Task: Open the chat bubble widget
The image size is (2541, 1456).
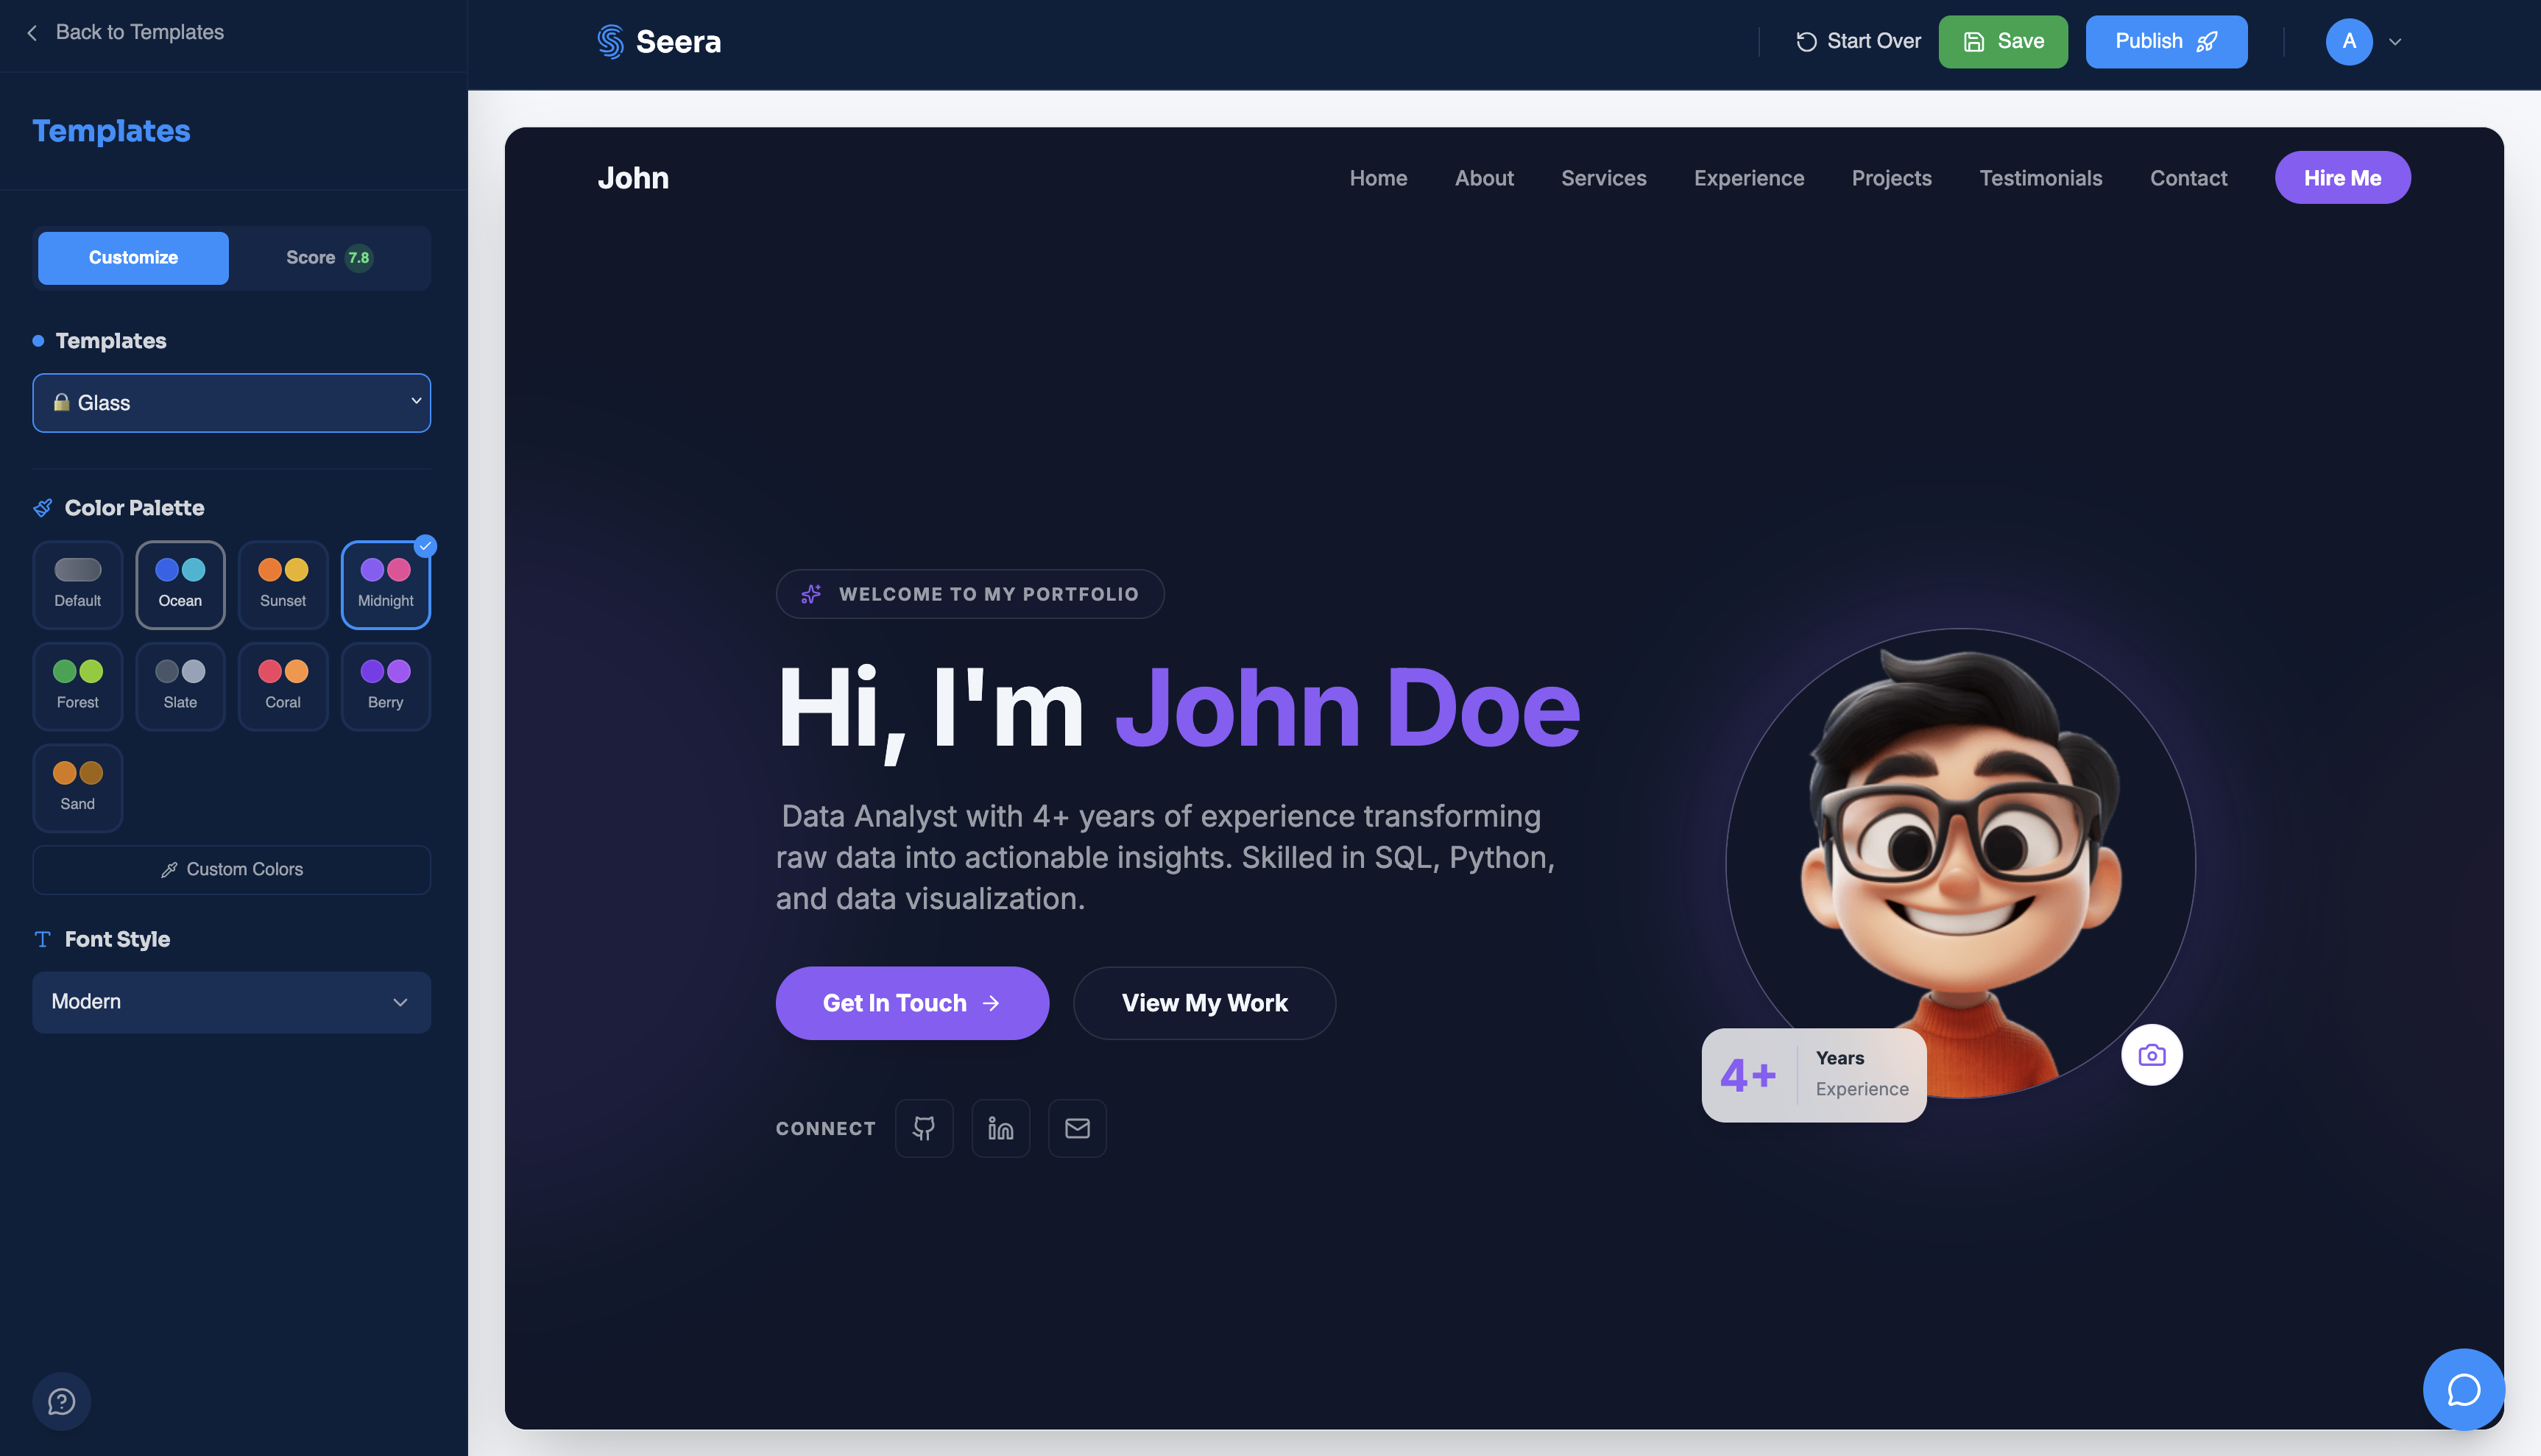Action: point(2464,1390)
